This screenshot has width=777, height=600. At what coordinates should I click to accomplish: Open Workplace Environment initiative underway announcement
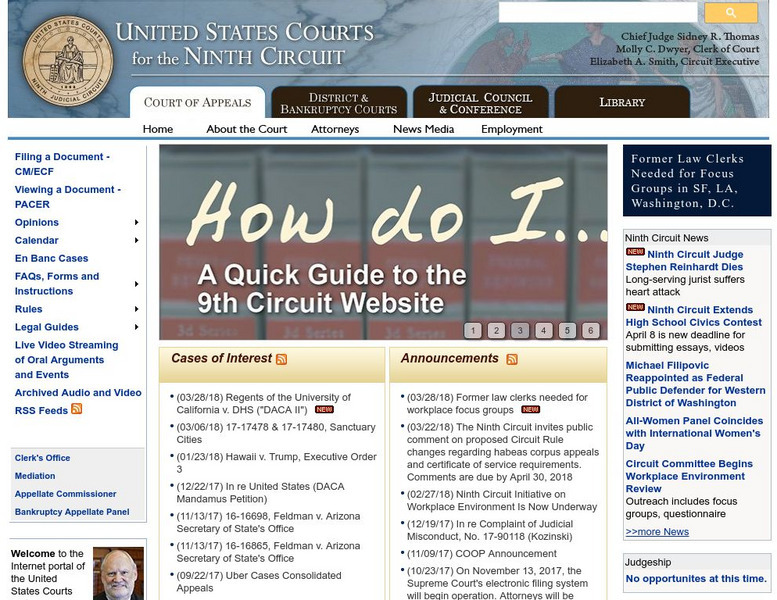tap(502, 500)
